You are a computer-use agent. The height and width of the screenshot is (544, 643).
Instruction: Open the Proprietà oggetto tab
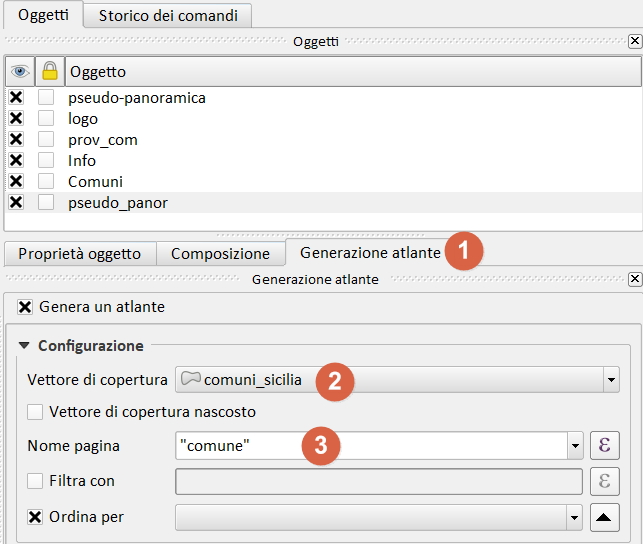tap(79, 254)
